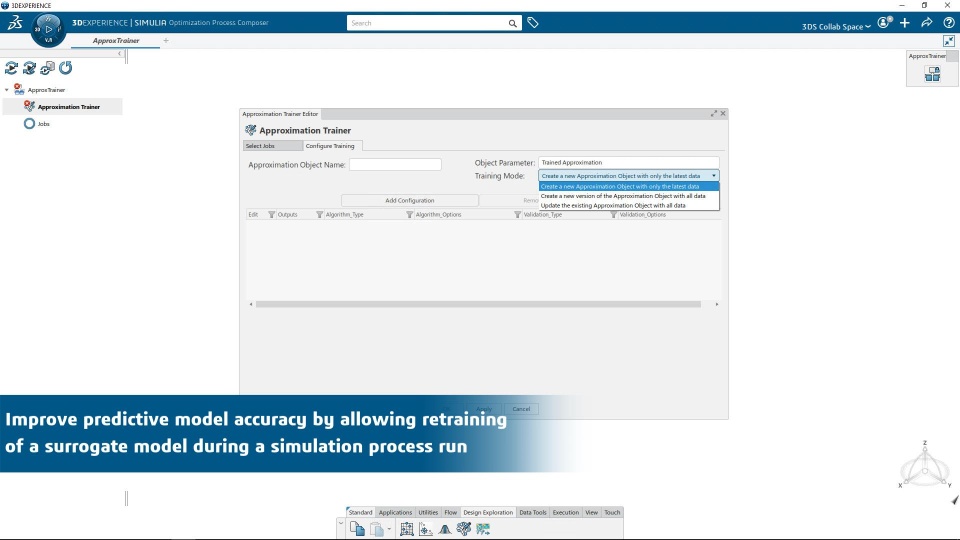The image size is (960, 540).
Task: Open the Design Exploration toolbar tab
Action: [488, 512]
